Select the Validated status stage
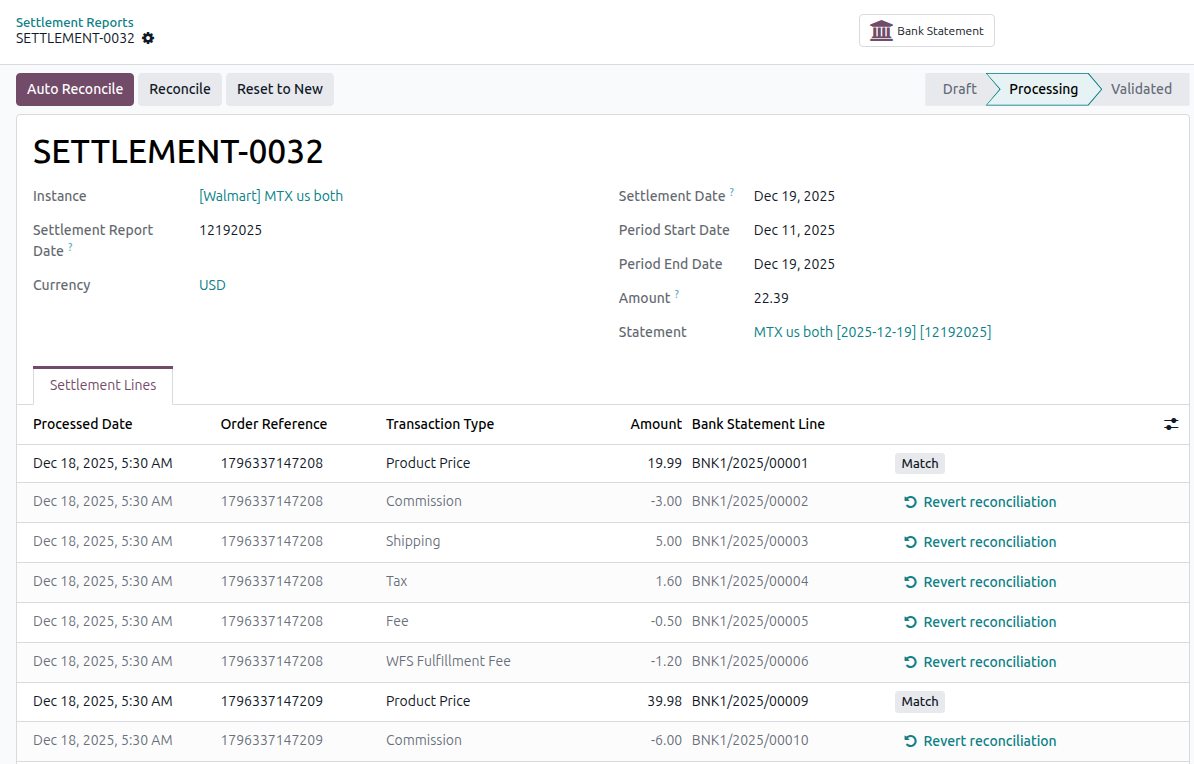Viewport: 1194px width, 764px height. pos(1141,89)
